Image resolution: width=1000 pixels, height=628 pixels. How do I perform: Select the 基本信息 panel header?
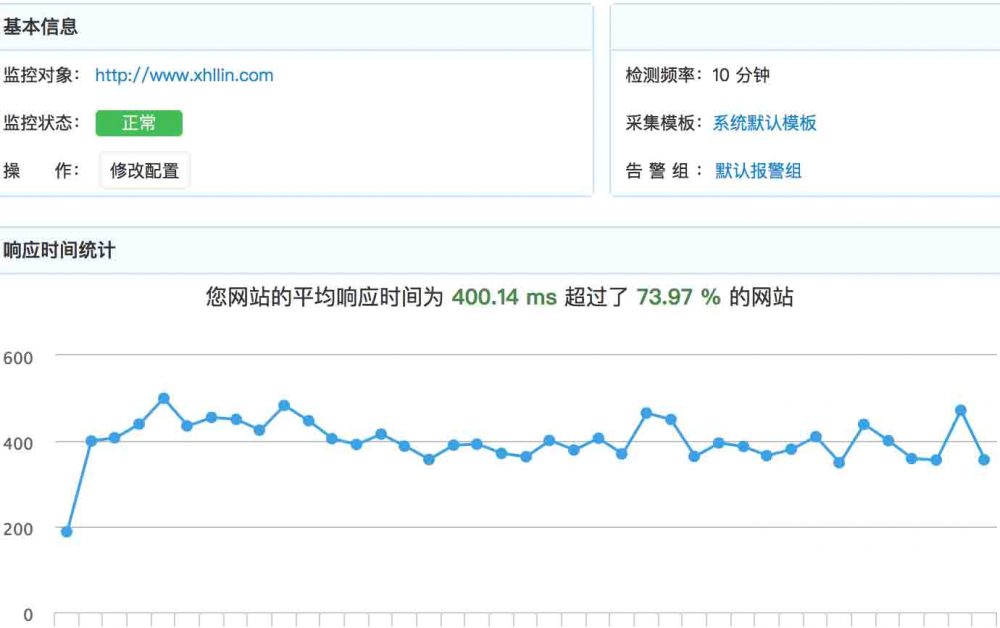(41, 27)
